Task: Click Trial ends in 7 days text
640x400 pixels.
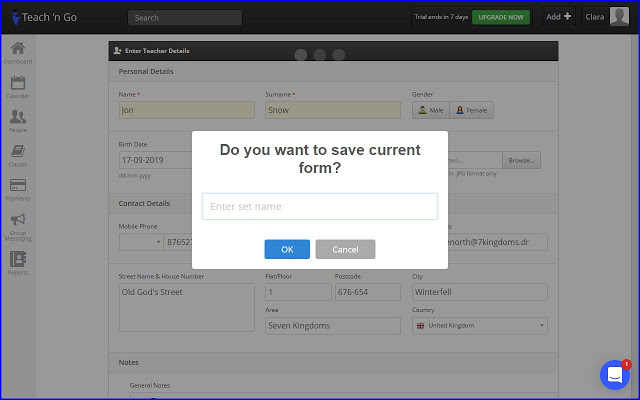Action: 441,17
